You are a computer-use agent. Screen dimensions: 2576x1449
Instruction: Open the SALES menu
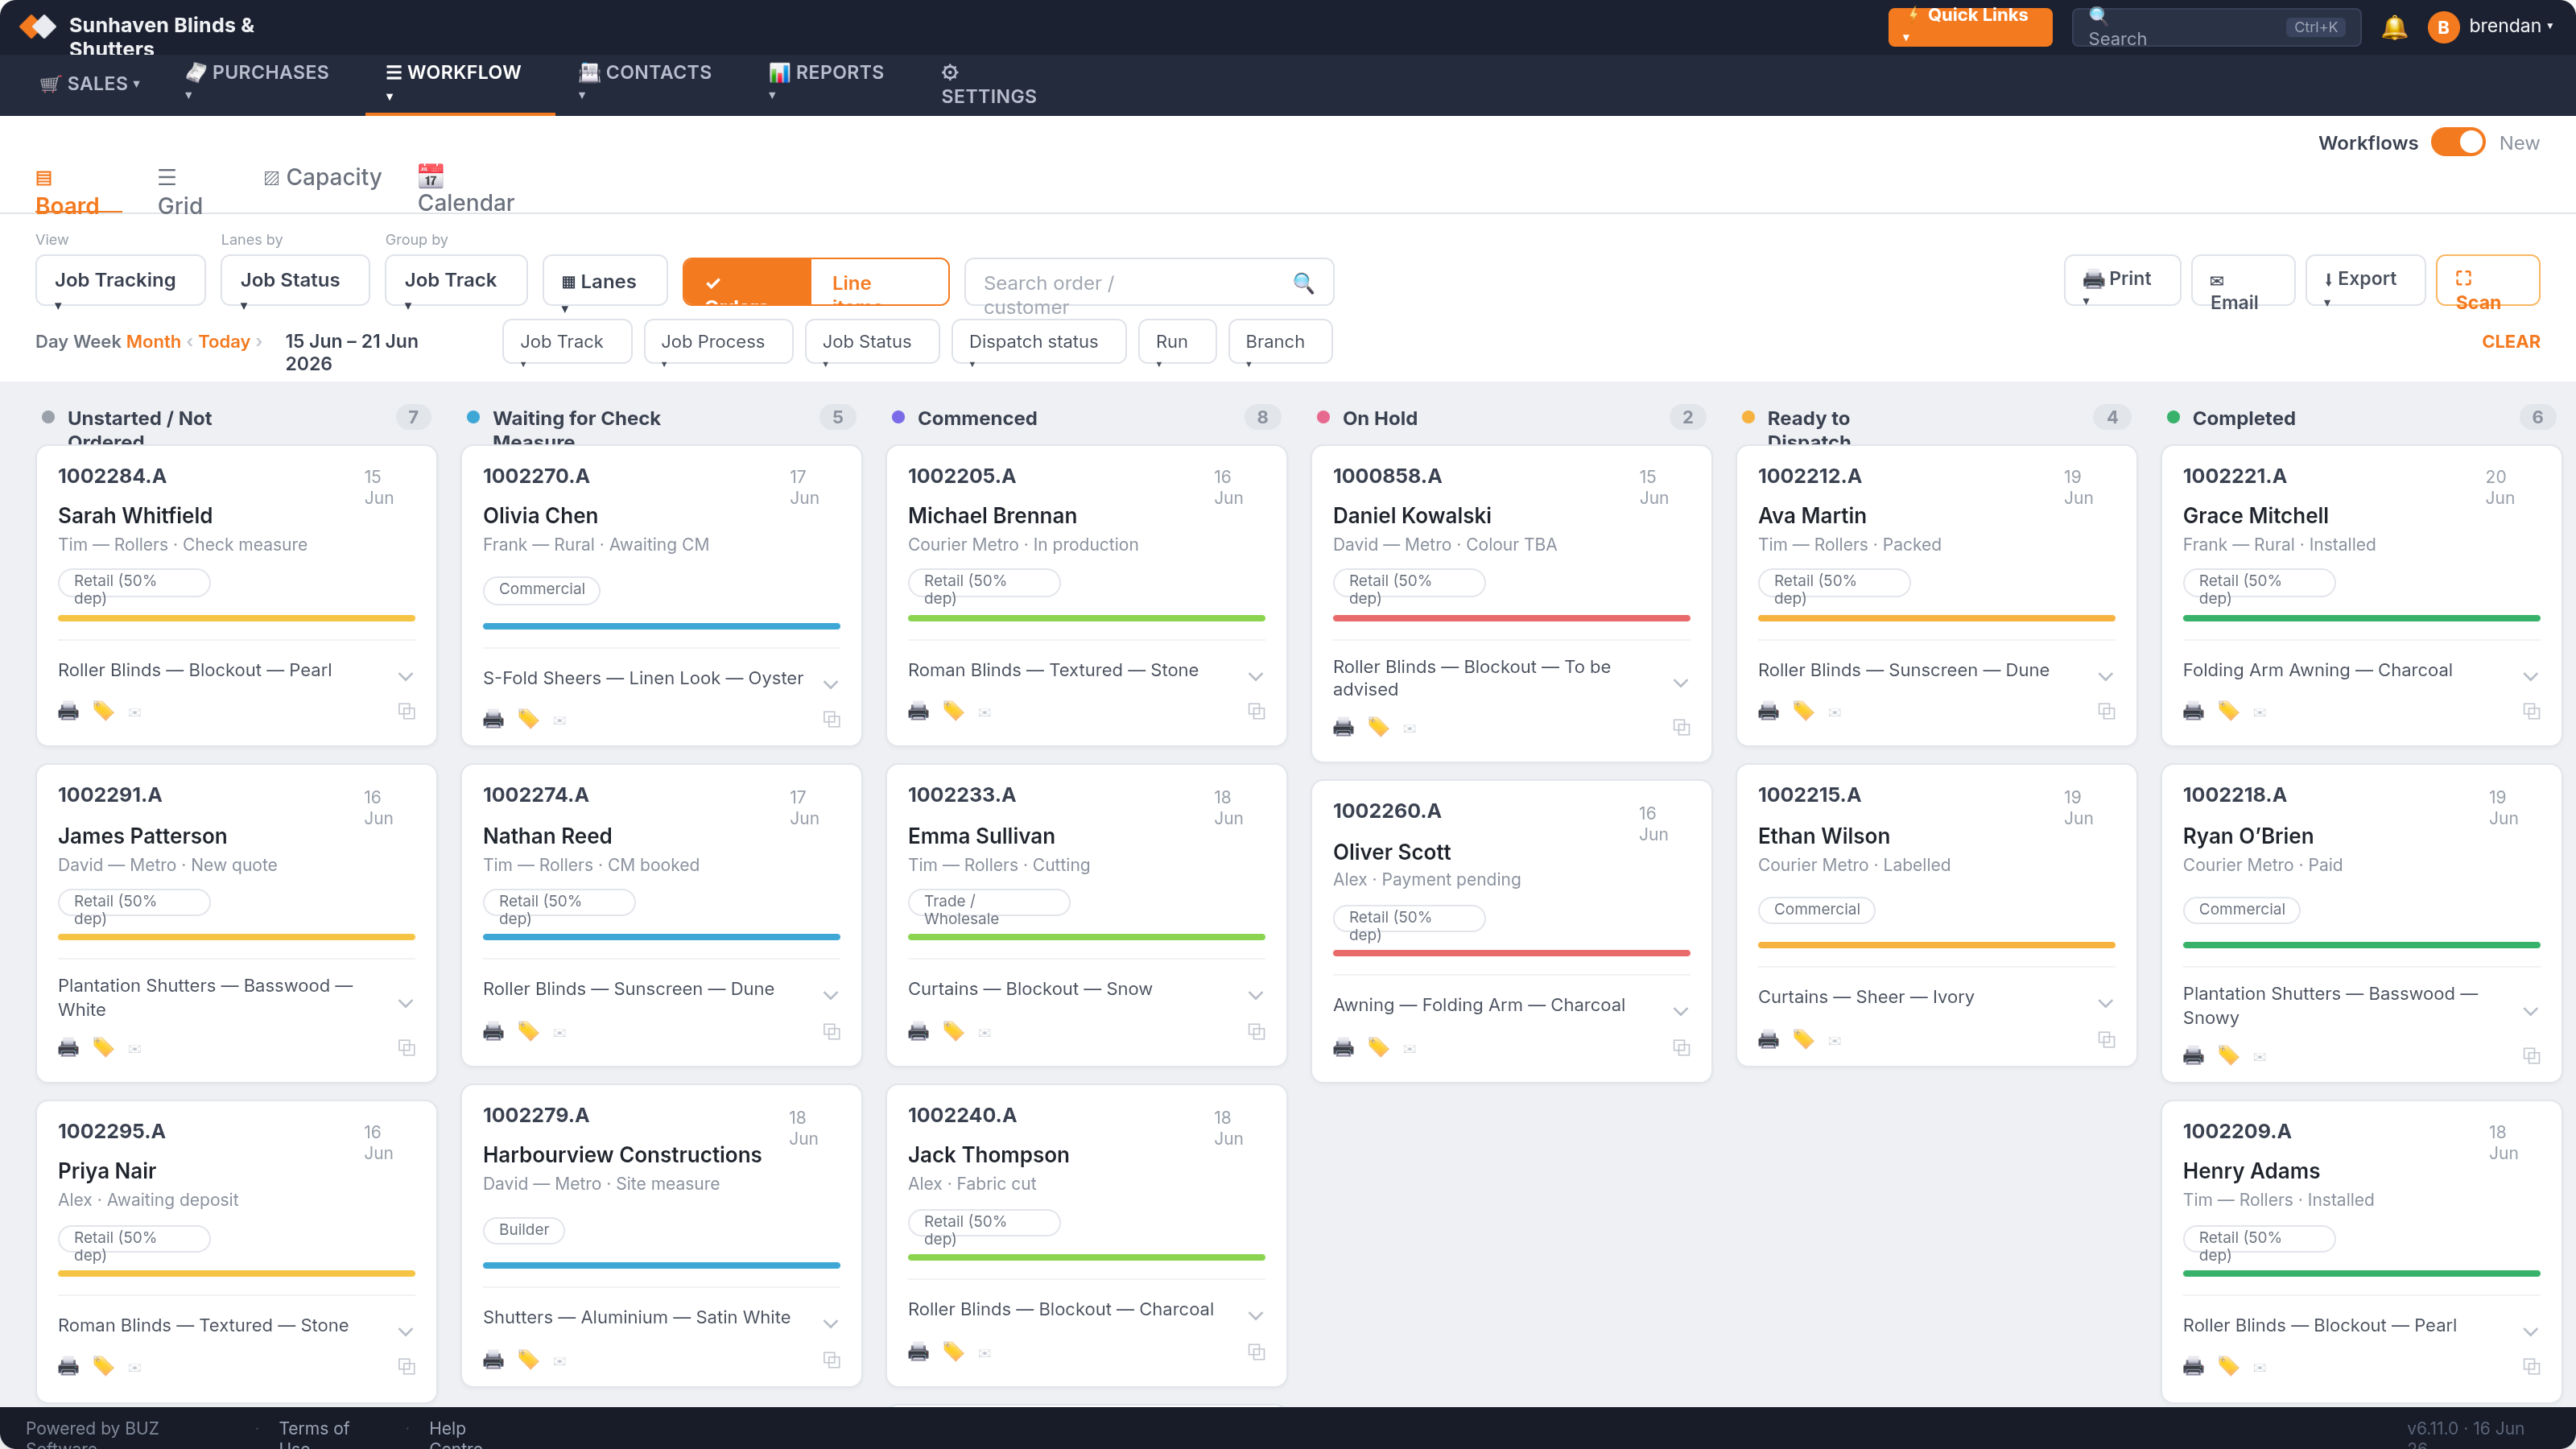(x=90, y=84)
